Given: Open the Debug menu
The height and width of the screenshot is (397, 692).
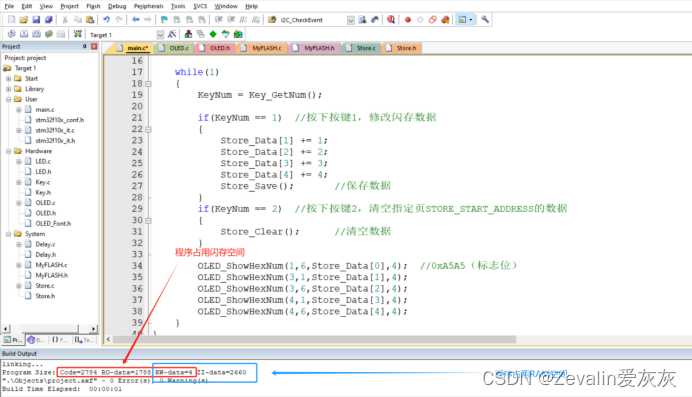Looking at the screenshot, I should click(117, 6).
